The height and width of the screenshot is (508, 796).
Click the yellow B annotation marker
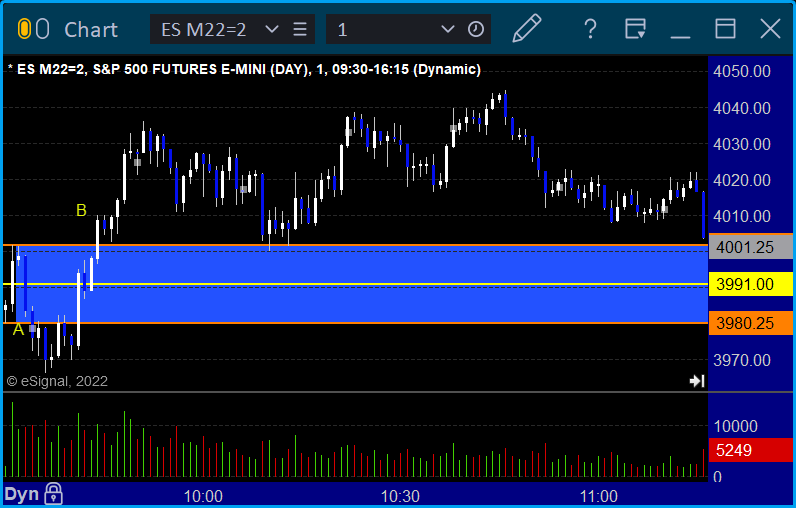81,210
